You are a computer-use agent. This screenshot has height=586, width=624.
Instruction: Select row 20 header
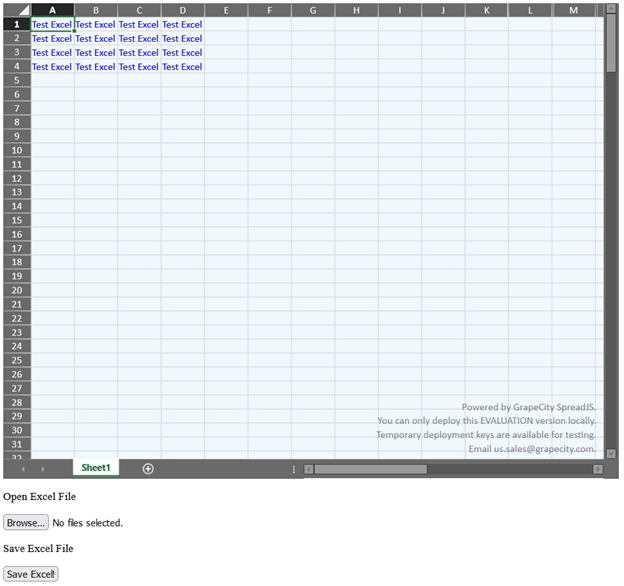click(17, 290)
